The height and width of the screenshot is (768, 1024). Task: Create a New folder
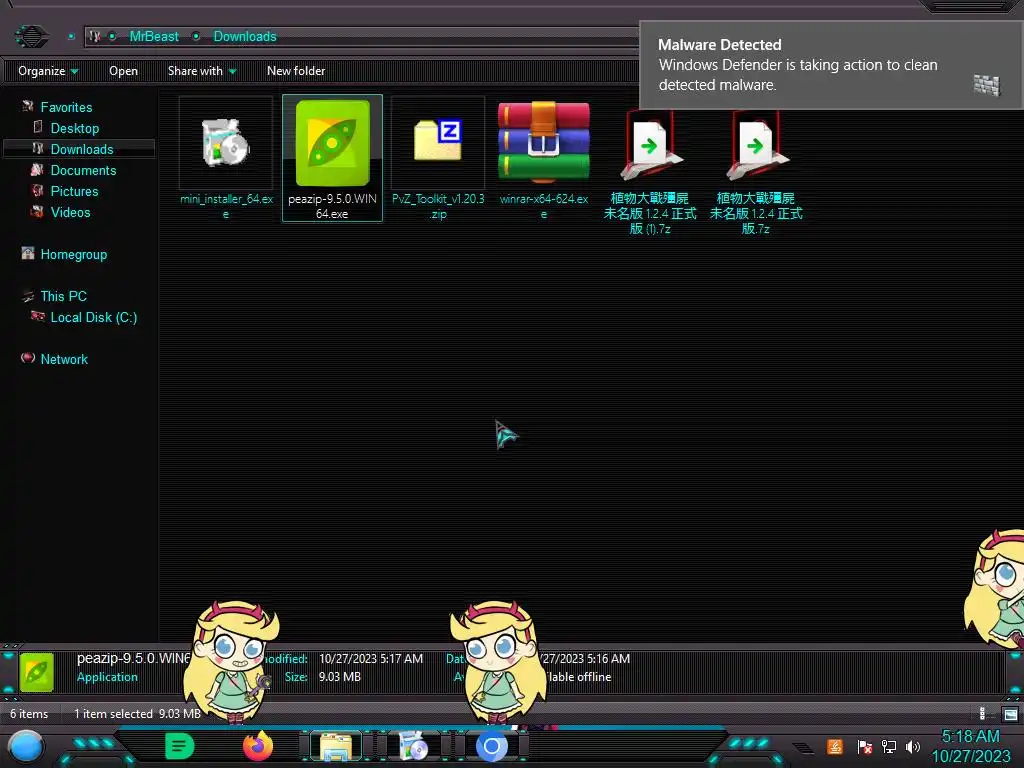pyautogui.click(x=296, y=71)
